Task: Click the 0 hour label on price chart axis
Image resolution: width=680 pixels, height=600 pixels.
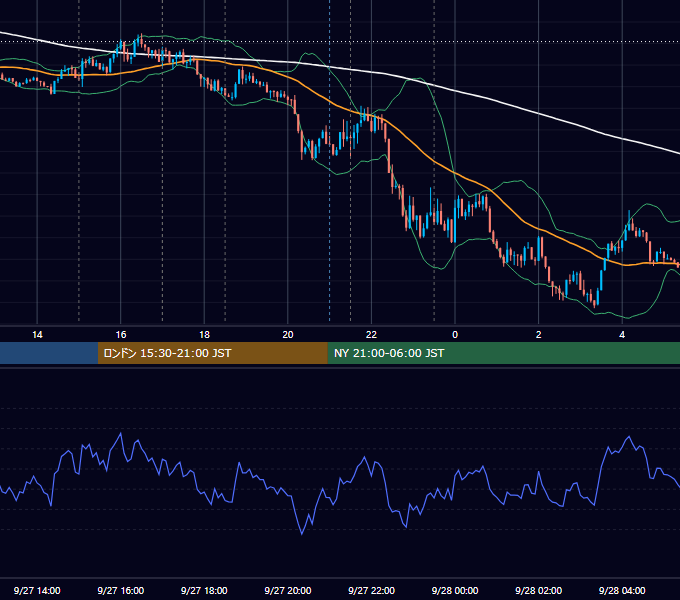Action: 455,335
